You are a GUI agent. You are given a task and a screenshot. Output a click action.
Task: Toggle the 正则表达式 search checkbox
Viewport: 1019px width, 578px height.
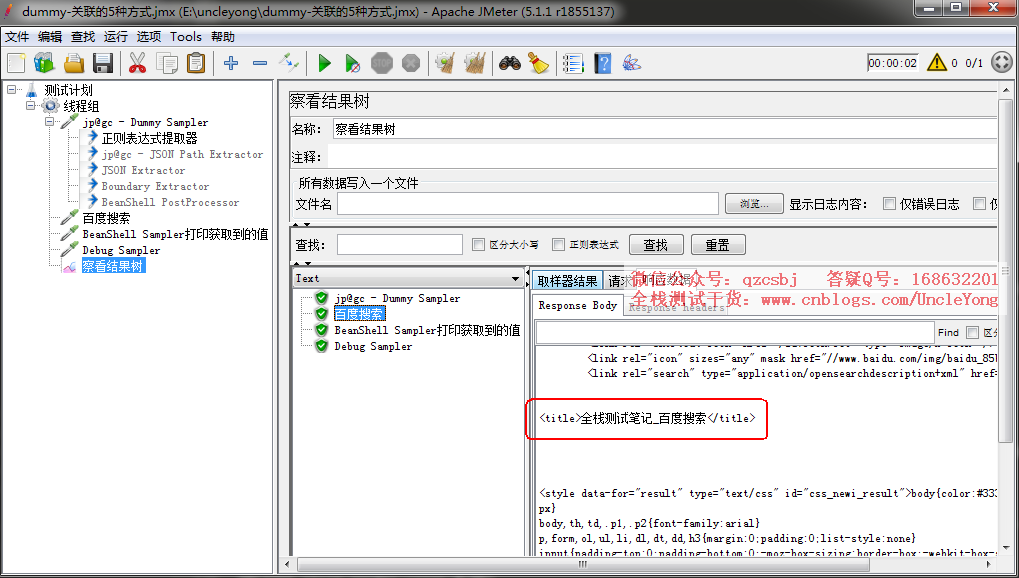(x=558, y=244)
